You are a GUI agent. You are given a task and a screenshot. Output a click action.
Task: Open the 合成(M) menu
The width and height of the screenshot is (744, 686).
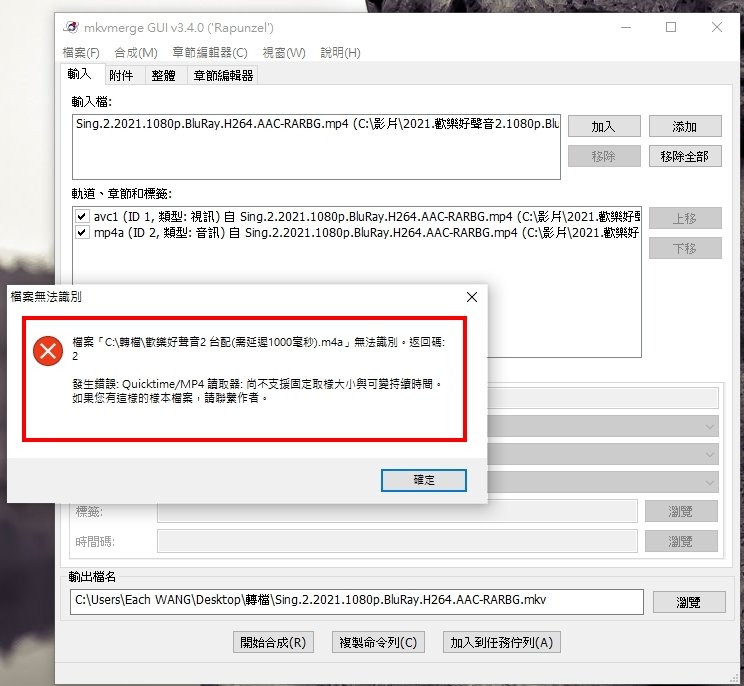point(136,52)
